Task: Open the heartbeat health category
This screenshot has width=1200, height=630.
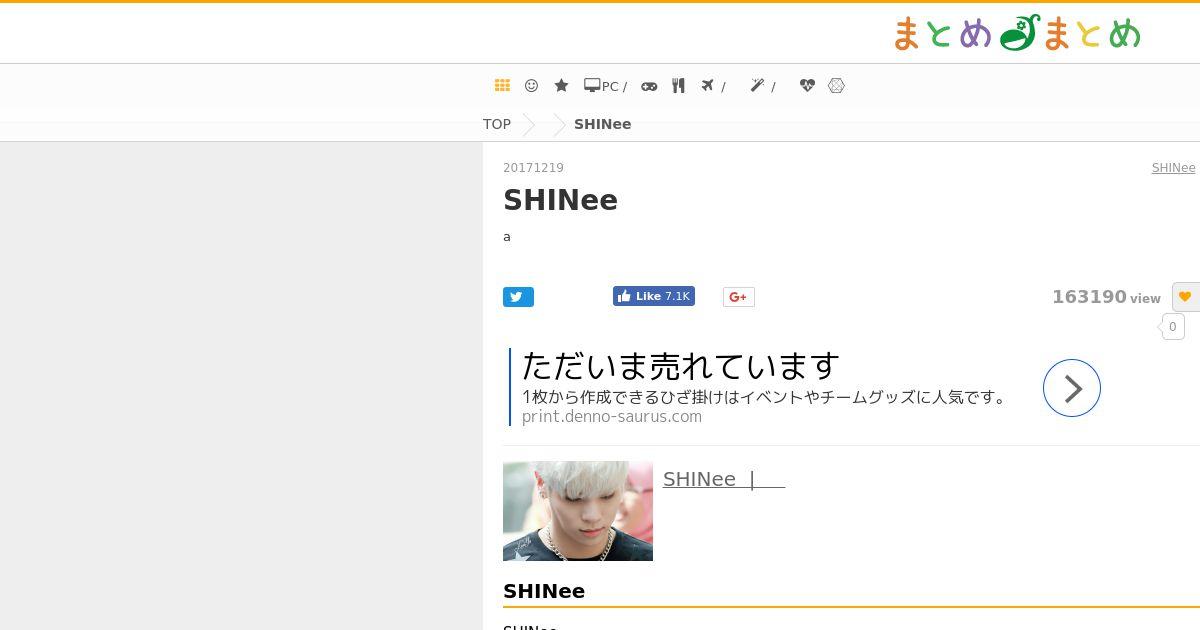Action: 807,86
